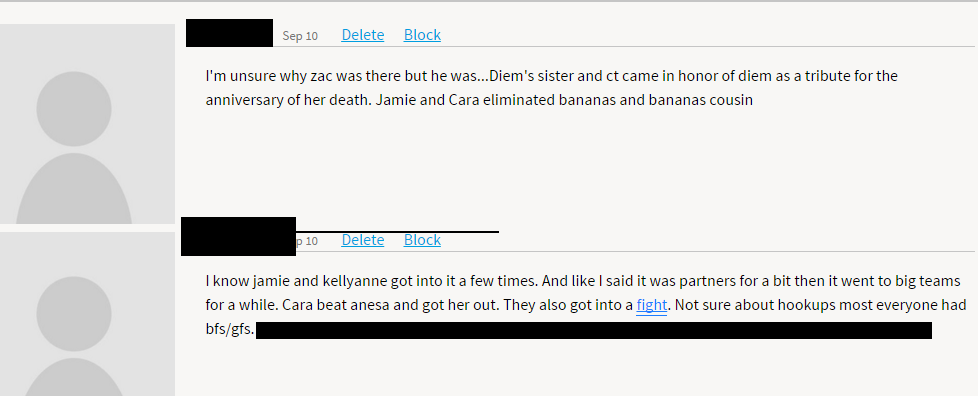Click the line starting "anniversary of her death"
Viewport: 978px width, 396px height.
point(479,100)
